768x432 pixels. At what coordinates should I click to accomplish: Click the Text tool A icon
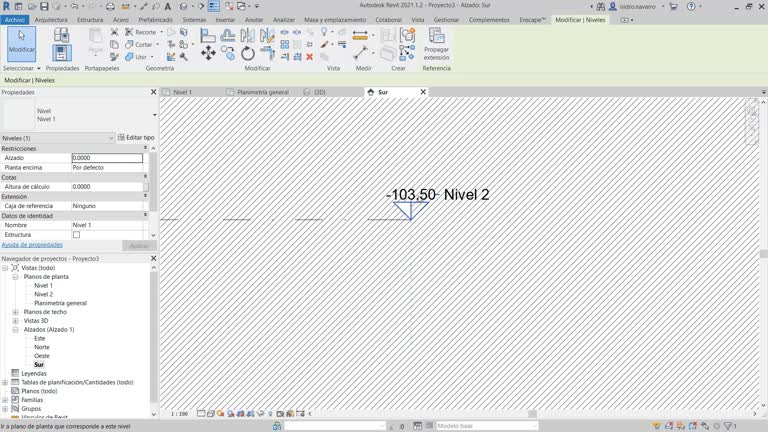pyautogui.click(x=168, y=6)
